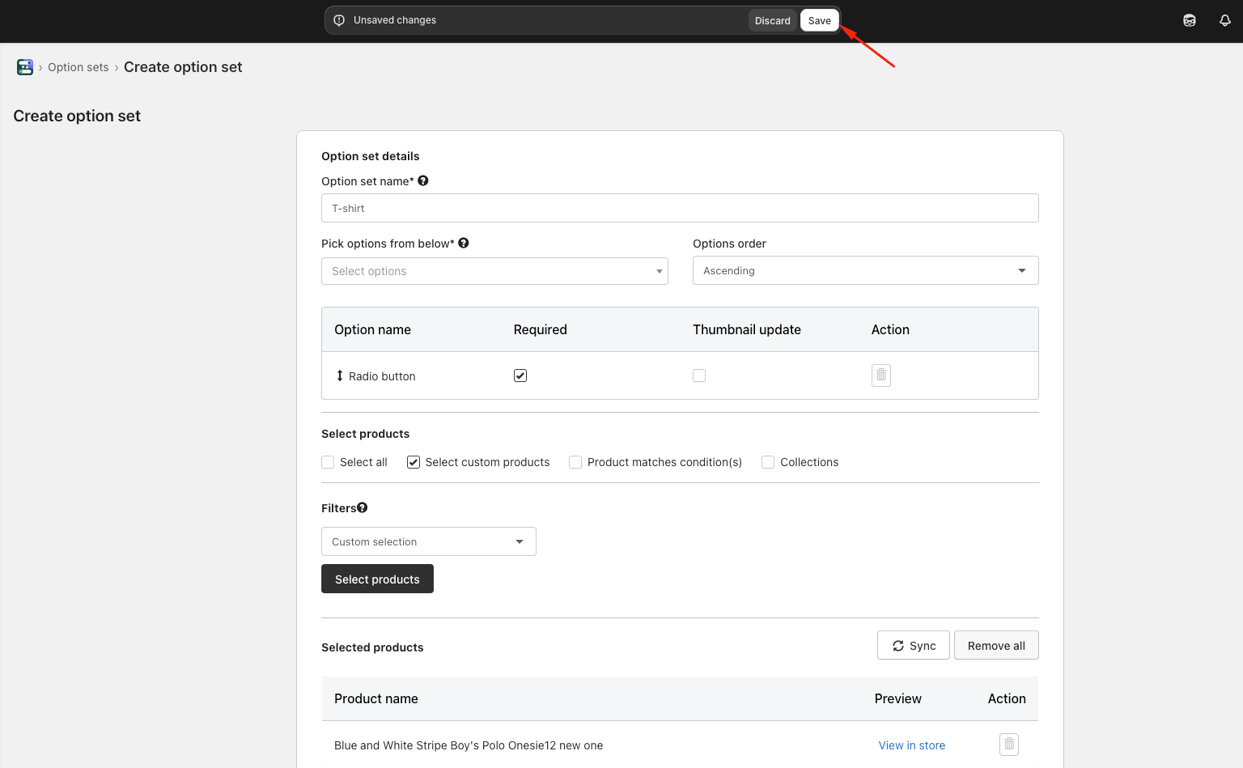Open the Select options dropdown

click(494, 271)
